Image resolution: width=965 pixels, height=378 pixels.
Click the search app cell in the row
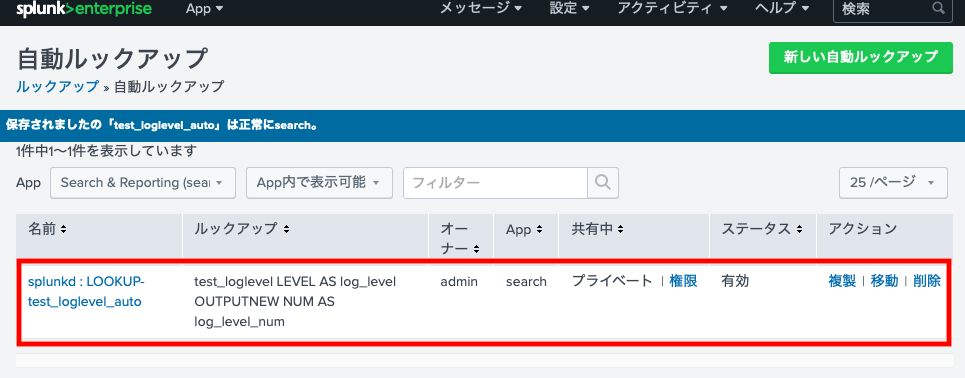click(526, 281)
